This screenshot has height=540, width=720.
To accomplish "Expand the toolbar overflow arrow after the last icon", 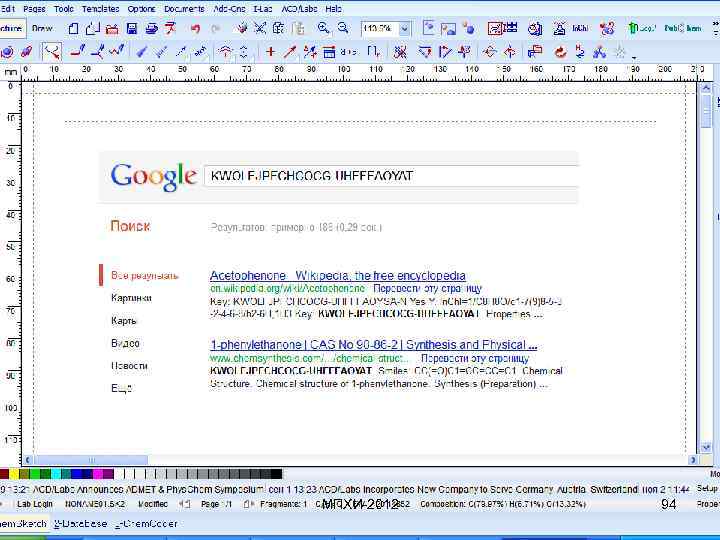I will click(634, 58).
